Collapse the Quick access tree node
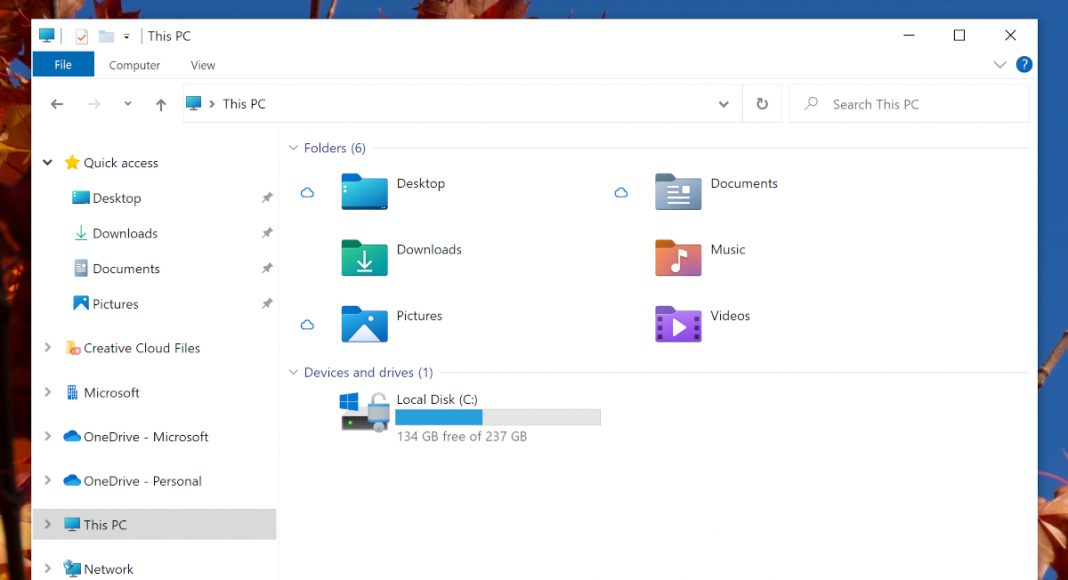This screenshot has height=580, width=1068. [48, 162]
